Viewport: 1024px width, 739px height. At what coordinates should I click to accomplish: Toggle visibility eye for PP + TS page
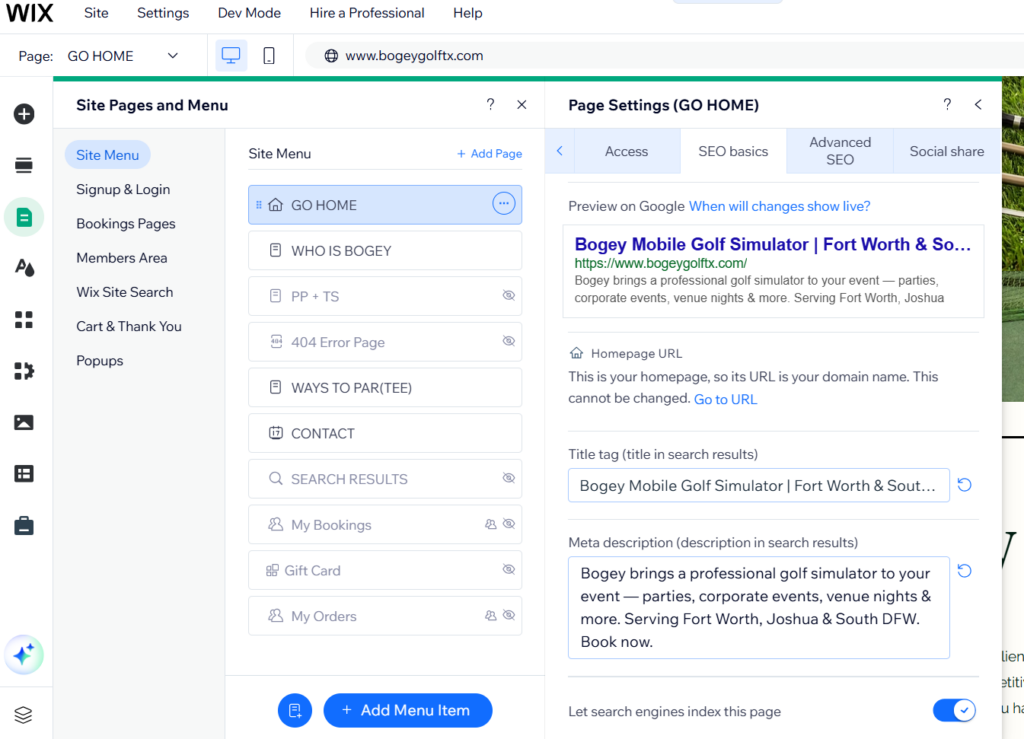click(508, 296)
